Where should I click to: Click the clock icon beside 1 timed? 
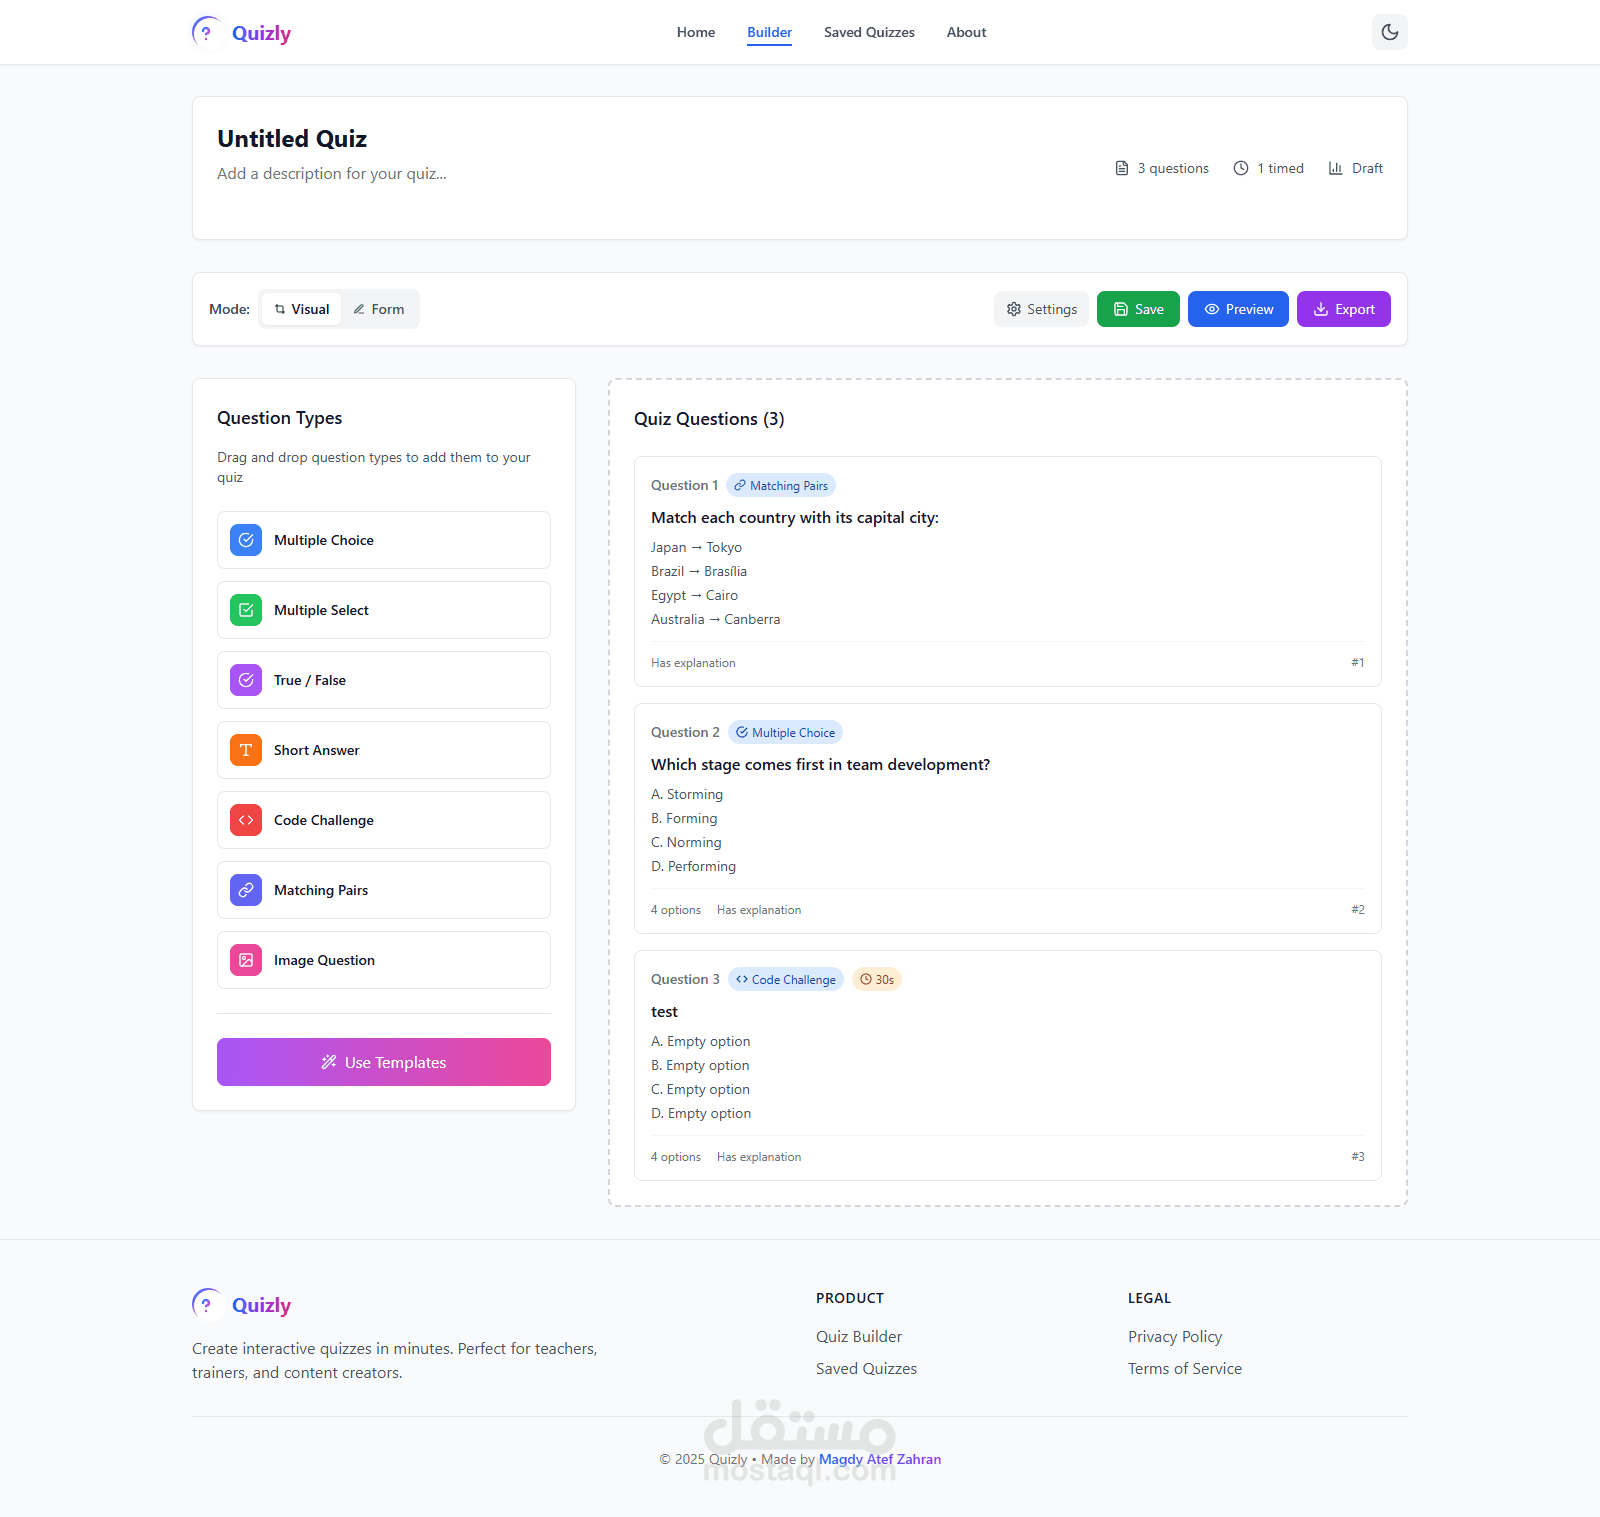pos(1241,168)
